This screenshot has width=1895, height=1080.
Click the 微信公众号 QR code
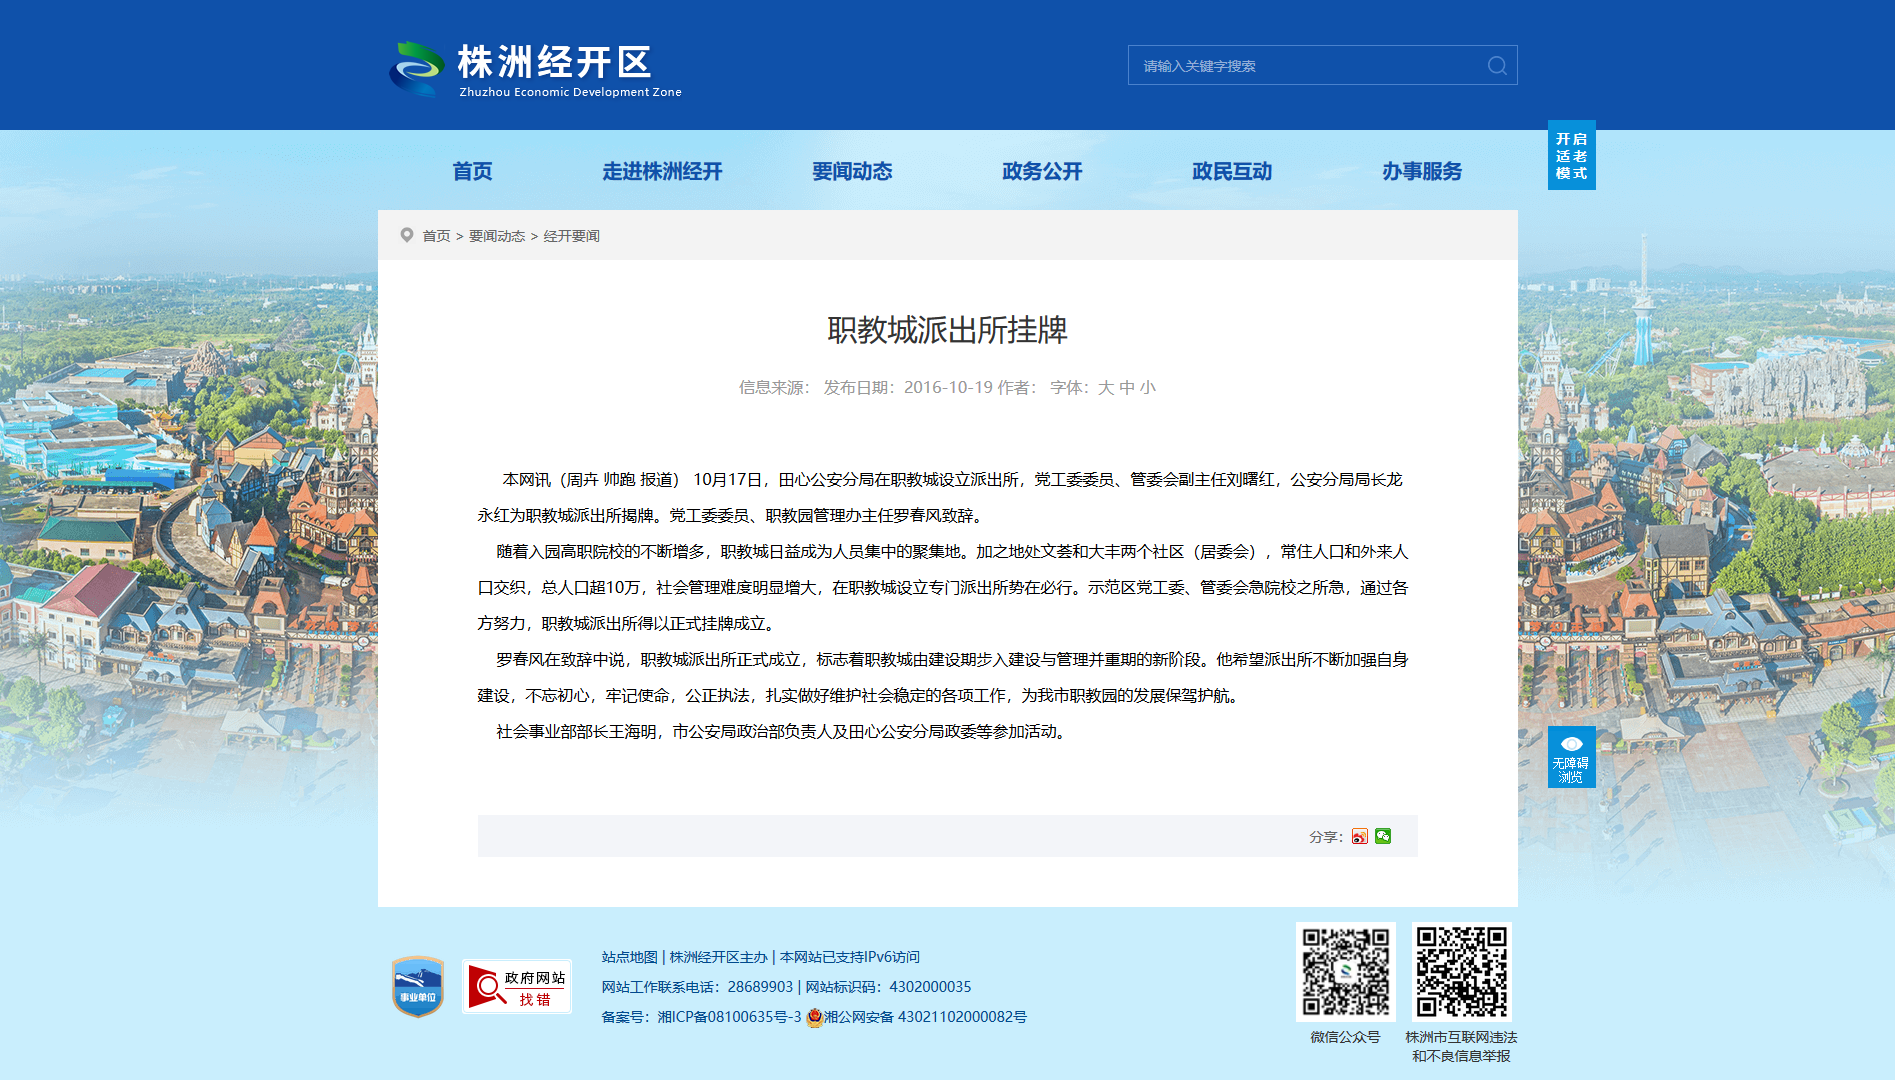click(1346, 972)
